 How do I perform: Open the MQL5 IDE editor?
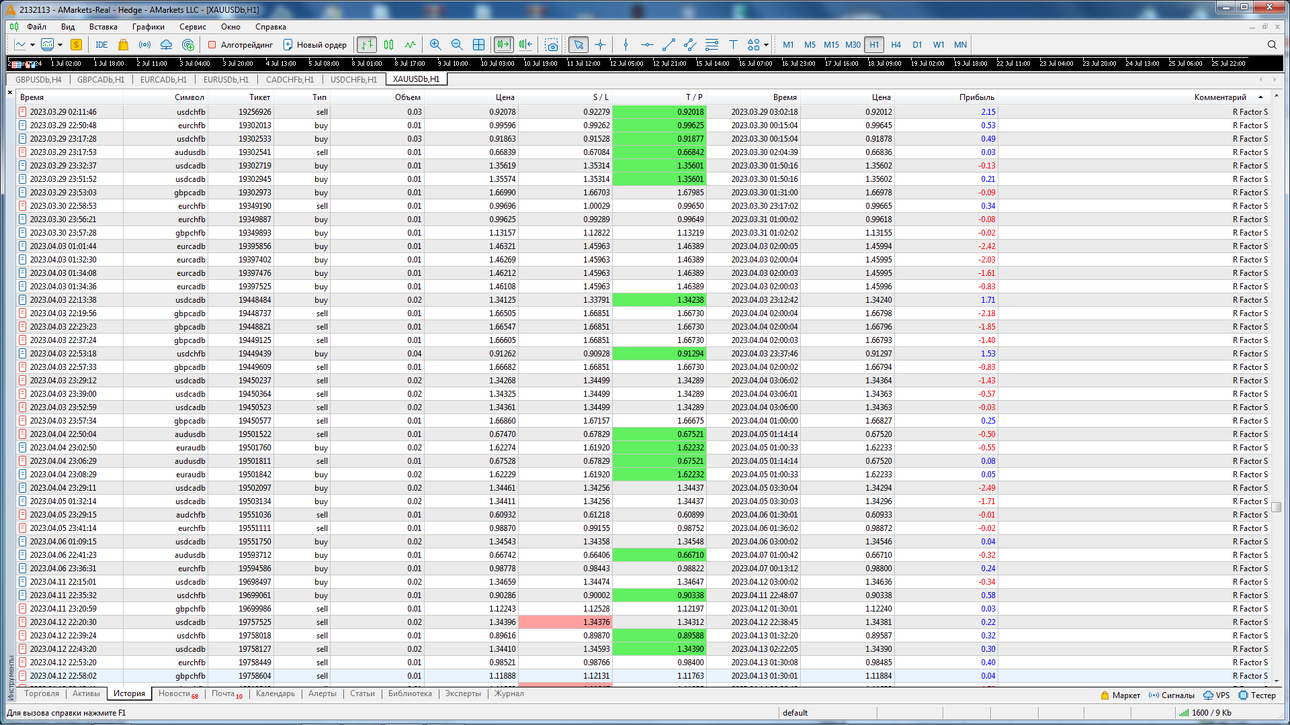102,45
